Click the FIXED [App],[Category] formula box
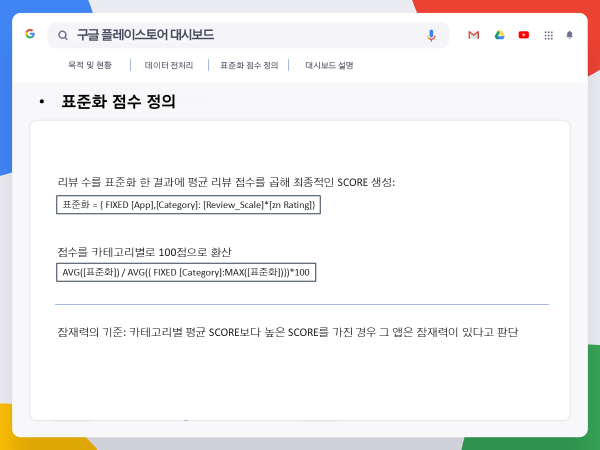 pyautogui.click(x=188, y=205)
